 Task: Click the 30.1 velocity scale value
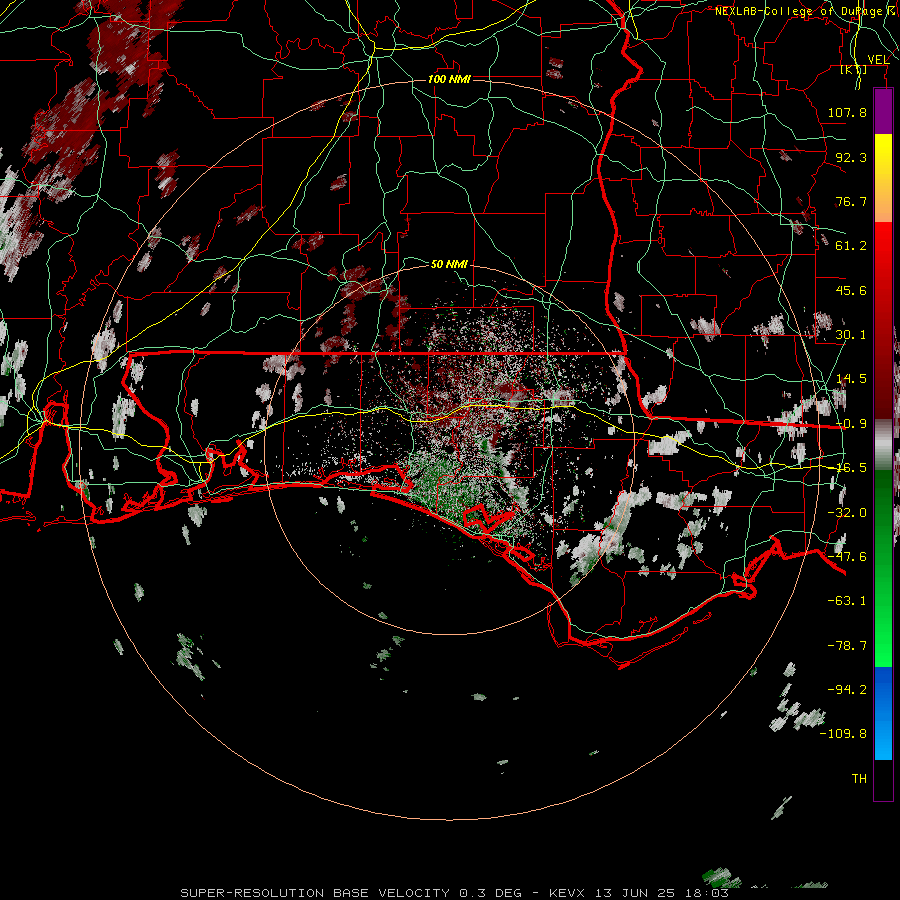click(x=851, y=335)
